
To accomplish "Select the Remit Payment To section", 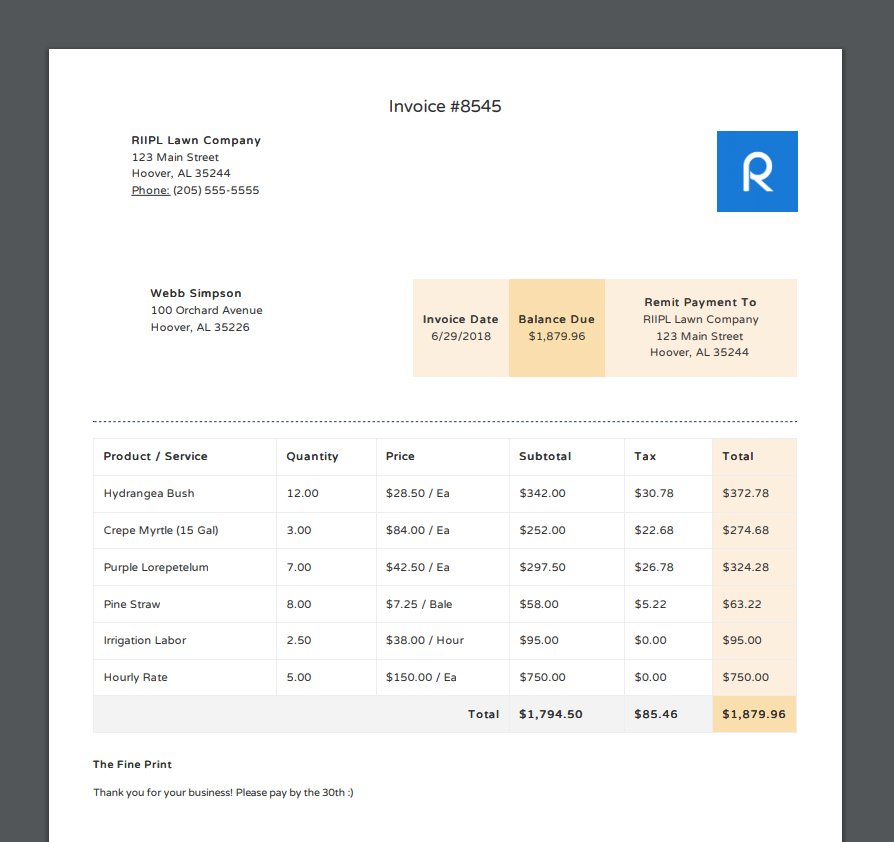I will click(699, 327).
